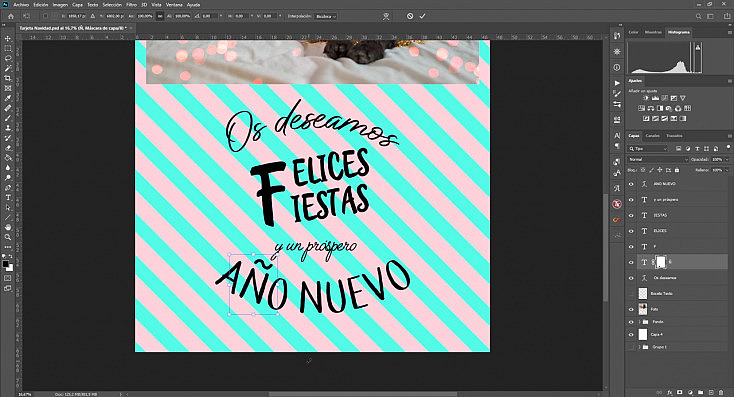Open the Archivo menu

(21, 5)
